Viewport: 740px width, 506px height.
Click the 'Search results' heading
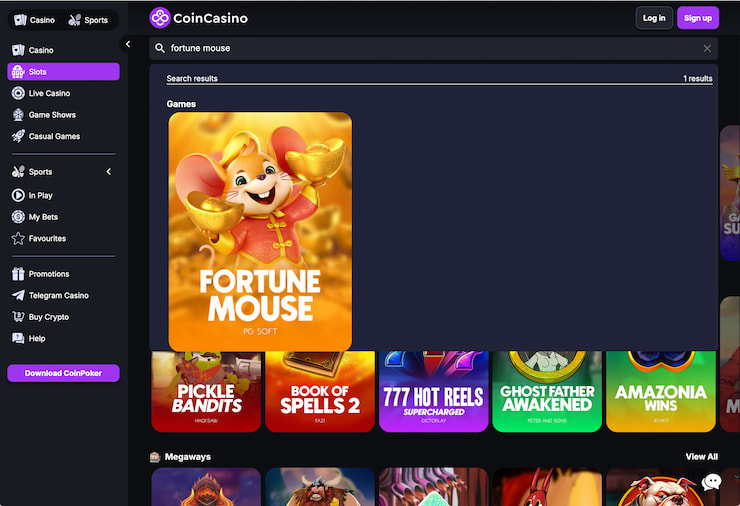click(x=192, y=78)
